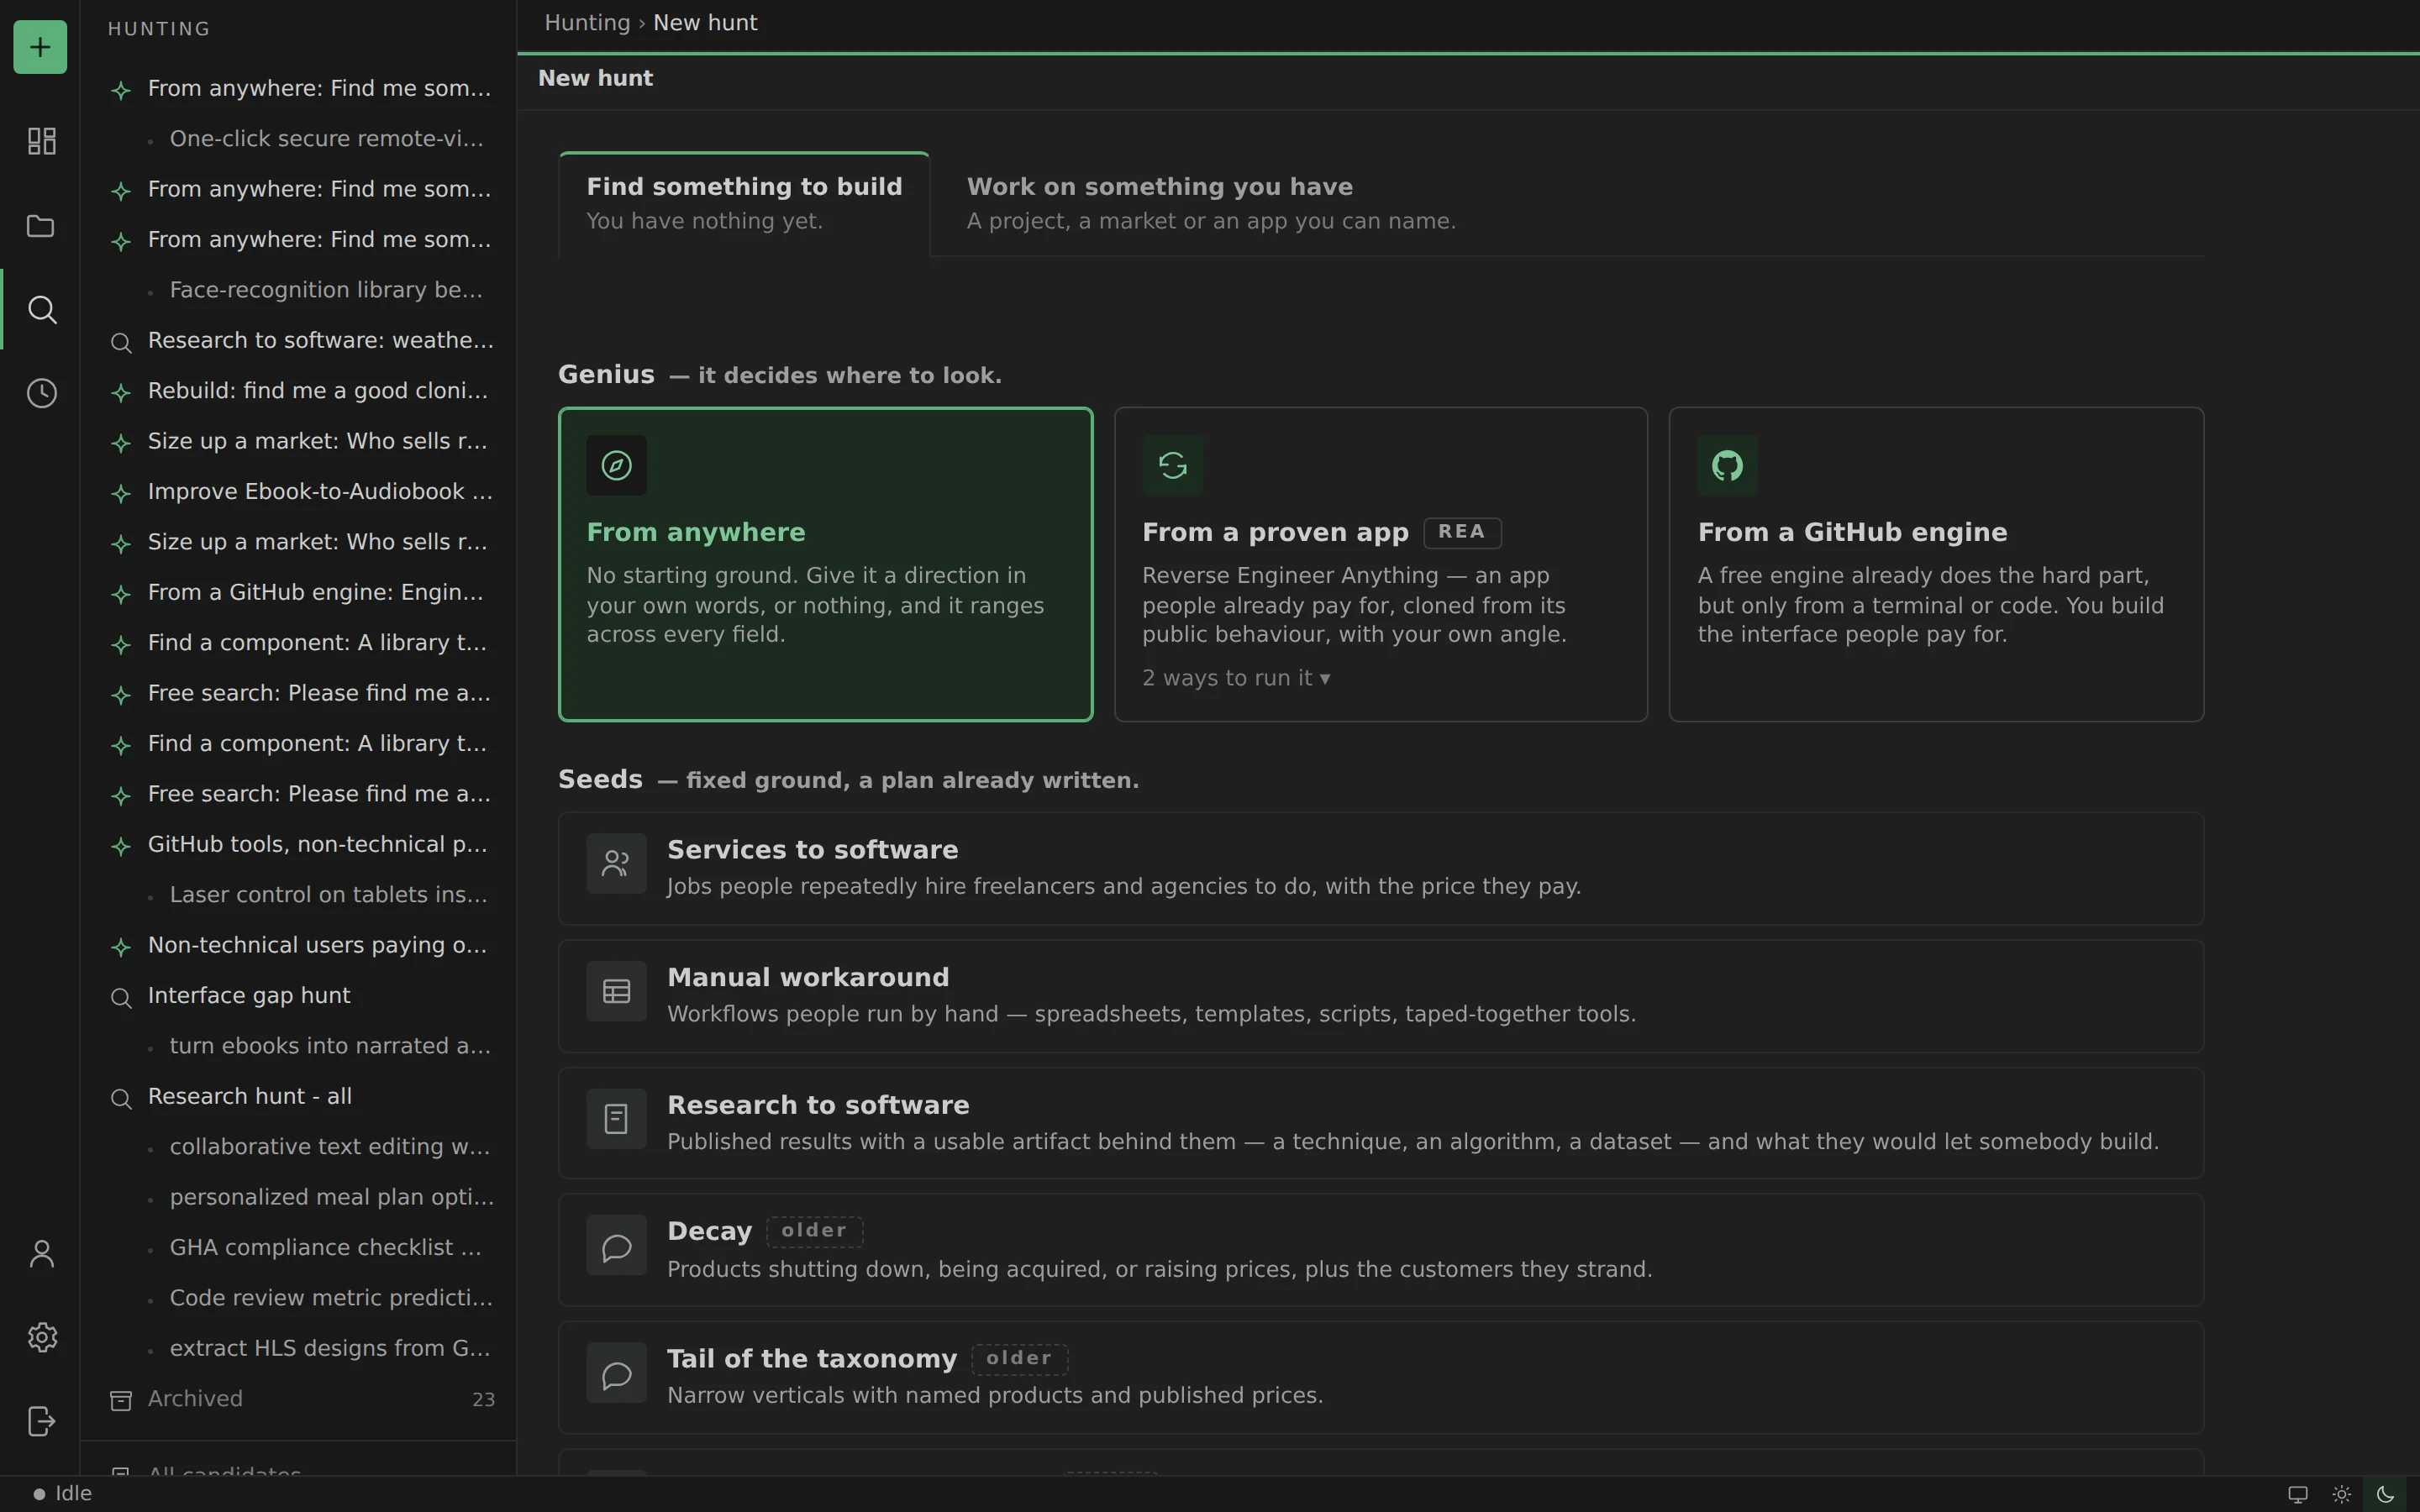
Task: Click the Archived count 23
Action: (483, 1400)
